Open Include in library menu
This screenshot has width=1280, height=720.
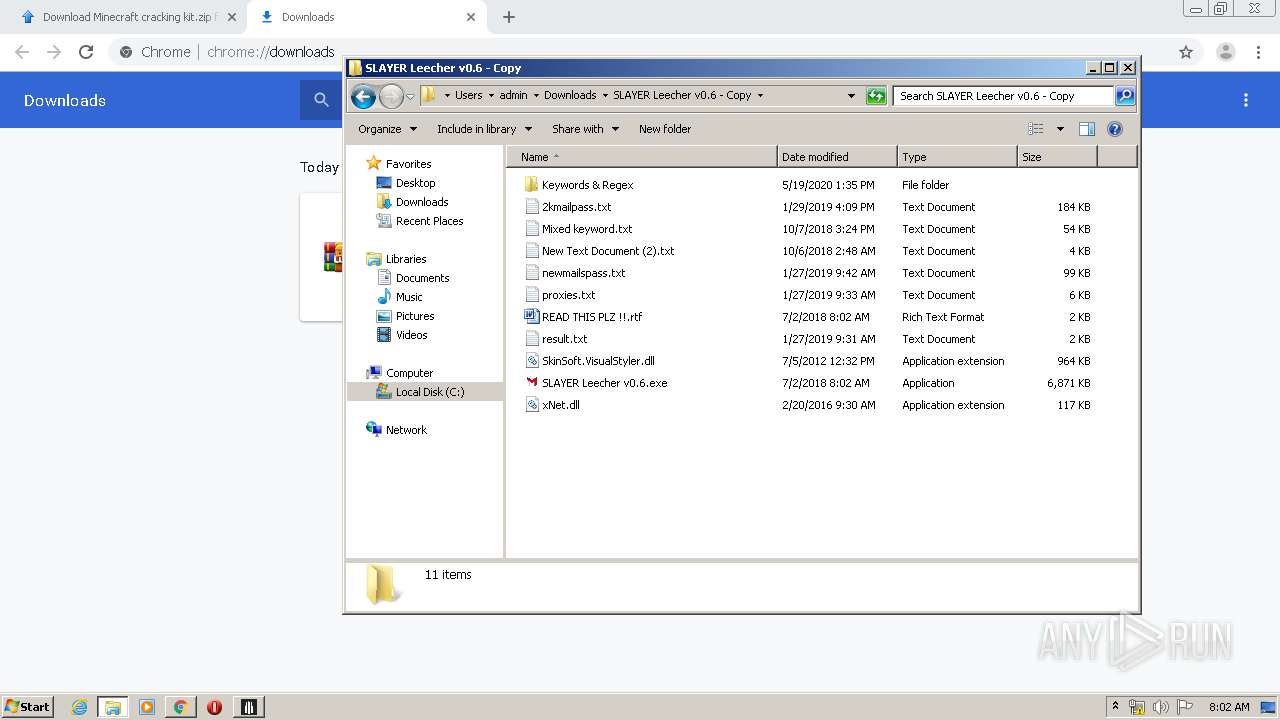[x=484, y=129]
